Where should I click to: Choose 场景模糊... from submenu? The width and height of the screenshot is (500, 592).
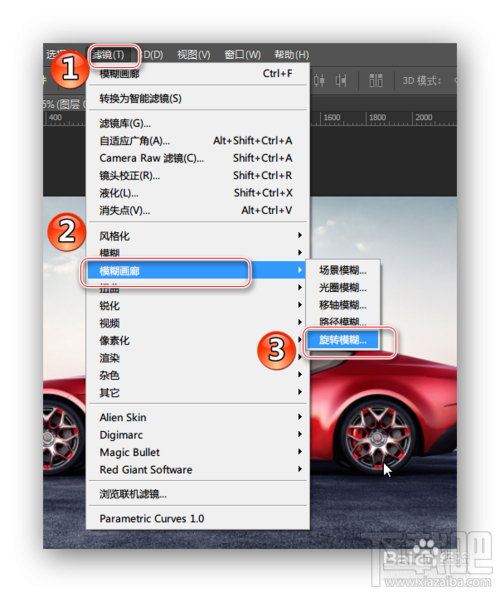(x=343, y=270)
